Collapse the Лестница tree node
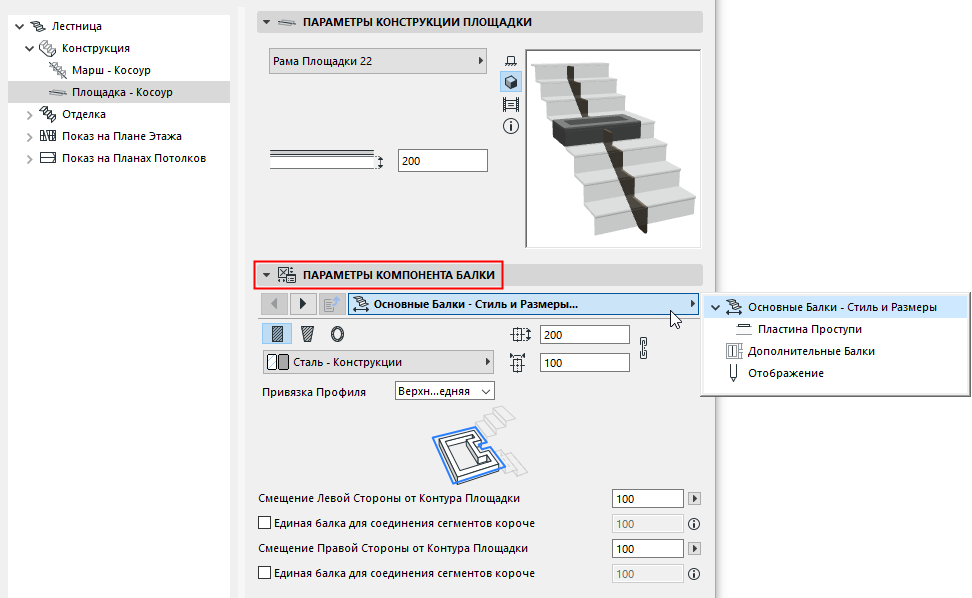The height and width of the screenshot is (598, 972). pos(19,27)
